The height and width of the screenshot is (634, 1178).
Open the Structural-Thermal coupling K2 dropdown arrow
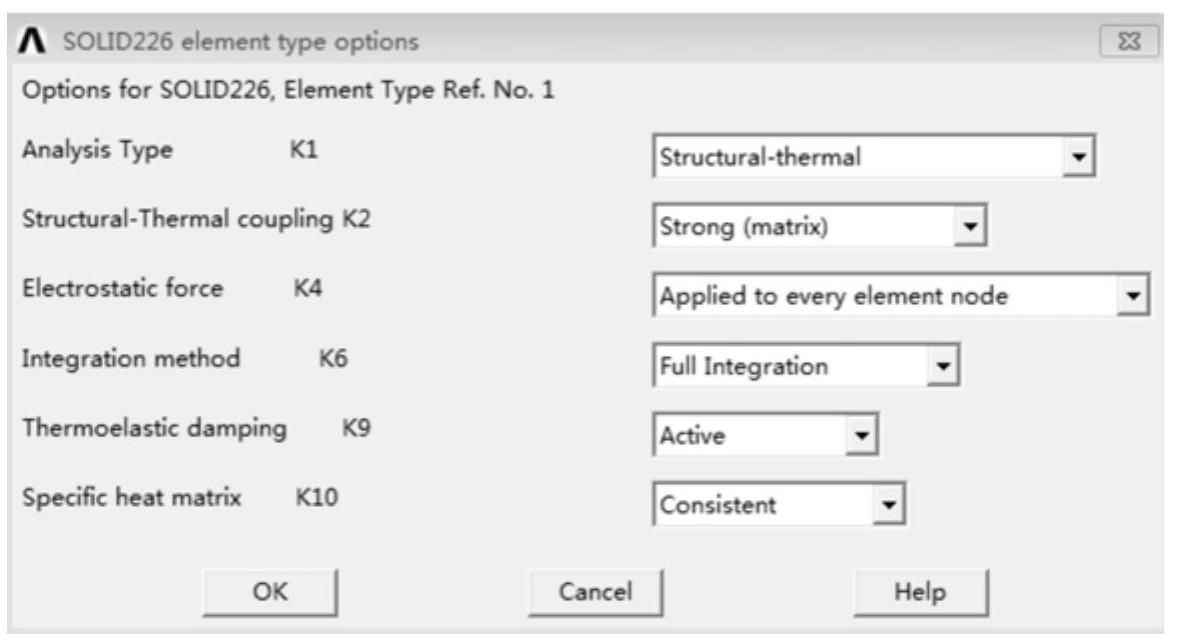click(x=968, y=229)
